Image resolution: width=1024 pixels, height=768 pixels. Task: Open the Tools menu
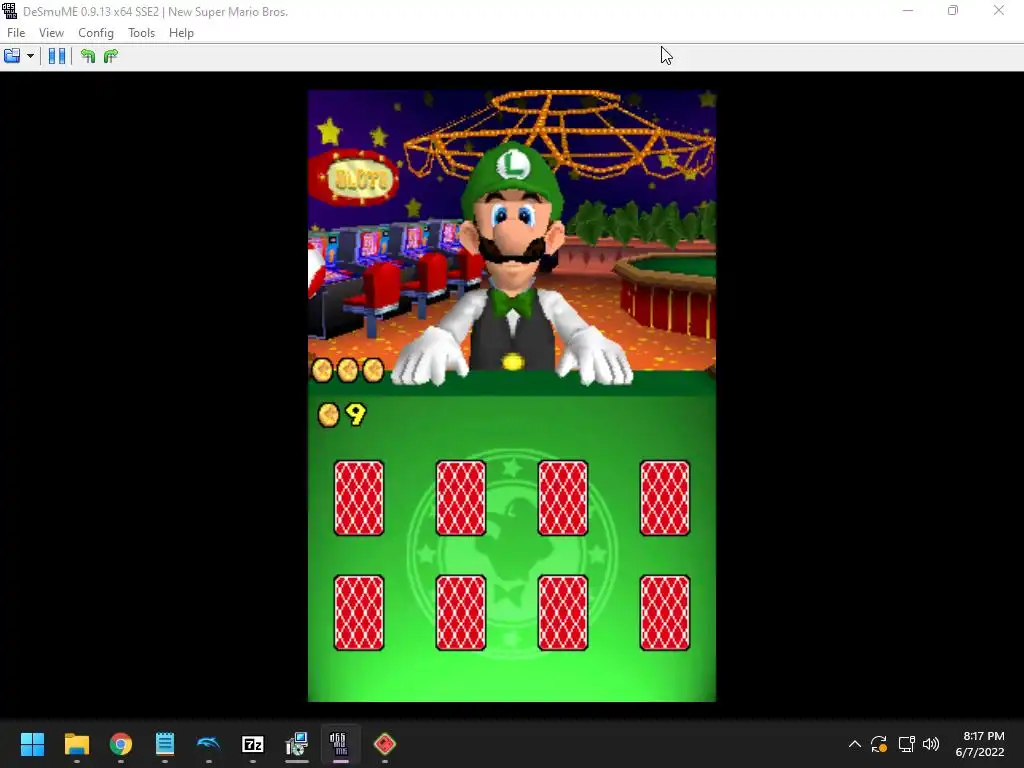coord(141,33)
